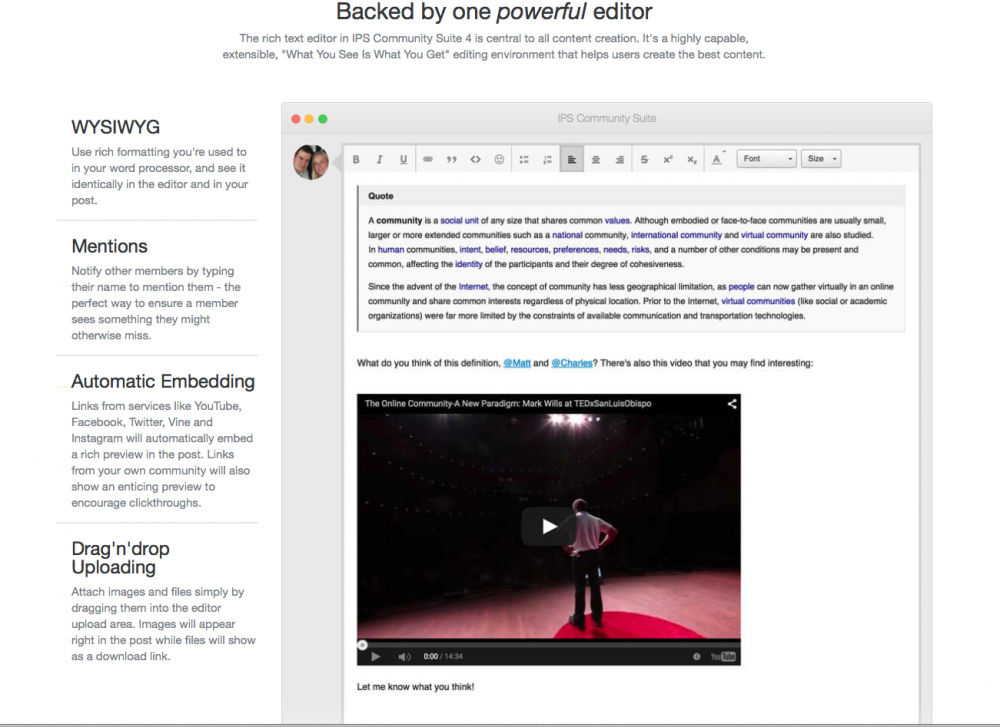The image size is (1000, 727).
Task: Click the virtual community link in the quote
Action: tap(775, 234)
